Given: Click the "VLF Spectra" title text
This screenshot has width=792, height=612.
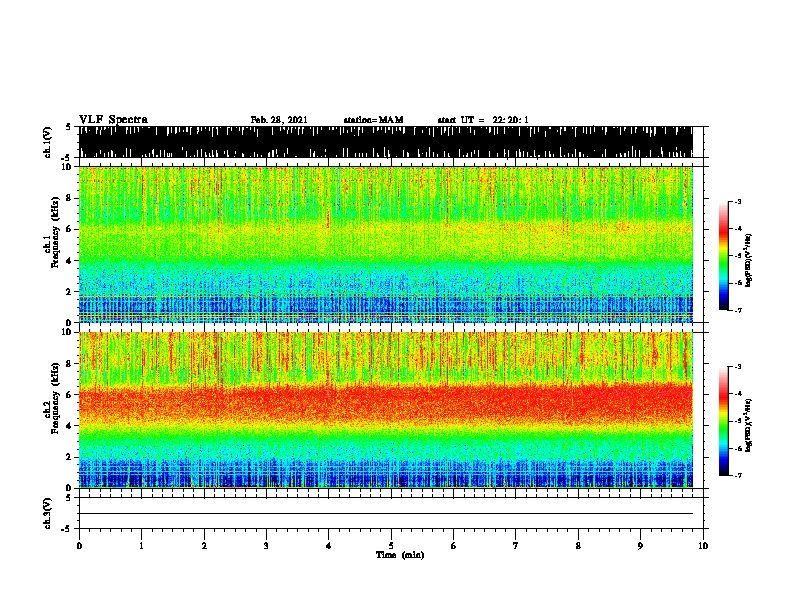Looking at the screenshot, I should tap(113, 119).
